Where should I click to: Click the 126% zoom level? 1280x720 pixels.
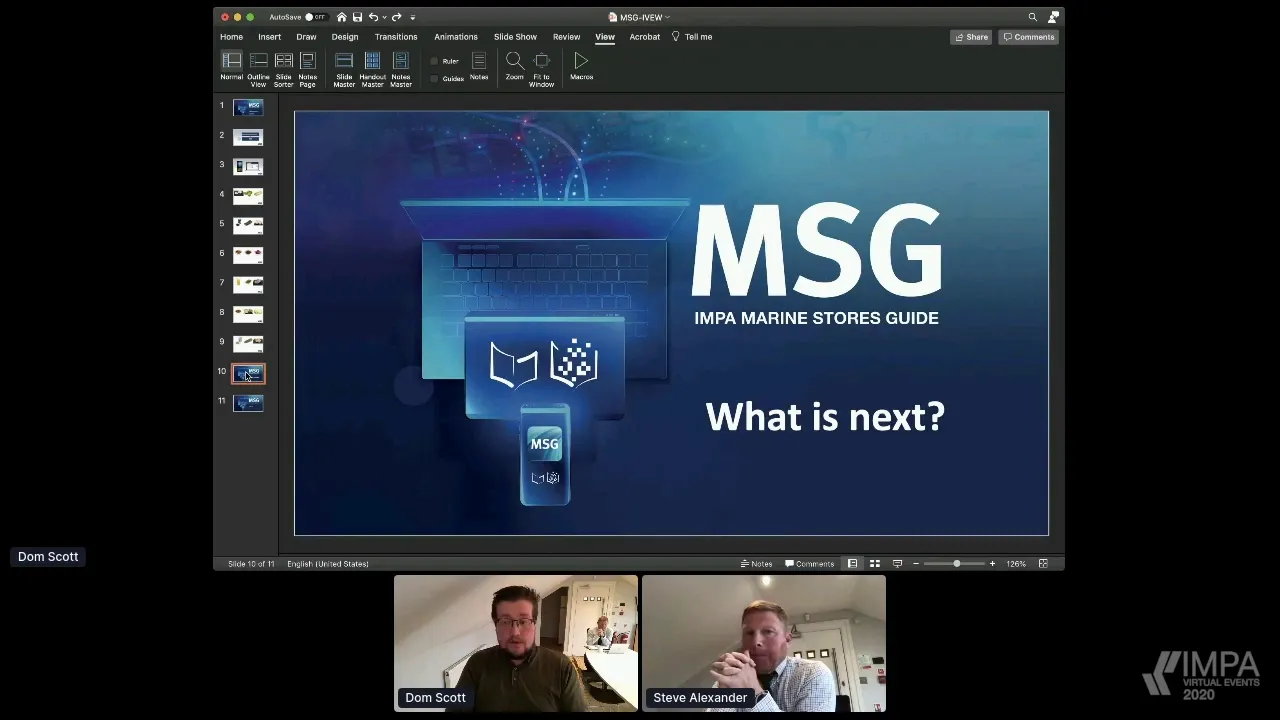point(1016,564)
